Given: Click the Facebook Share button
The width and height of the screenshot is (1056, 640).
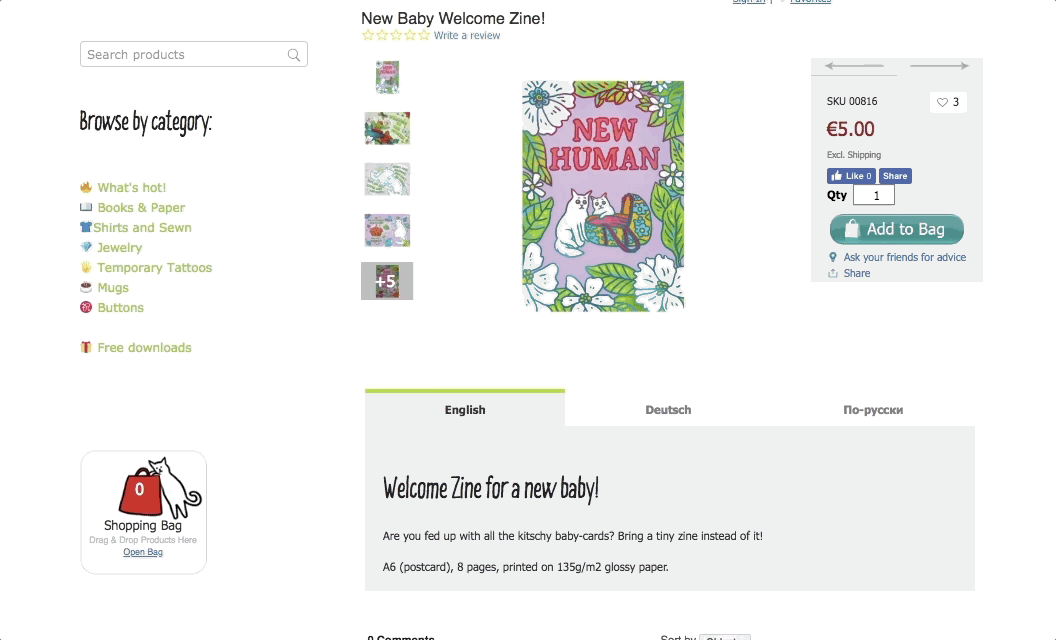Looking at the screenshot, I should click(895, 176).
